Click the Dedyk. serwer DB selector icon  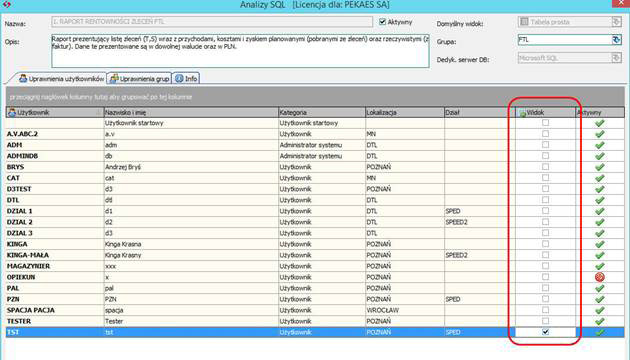point(616,58)
